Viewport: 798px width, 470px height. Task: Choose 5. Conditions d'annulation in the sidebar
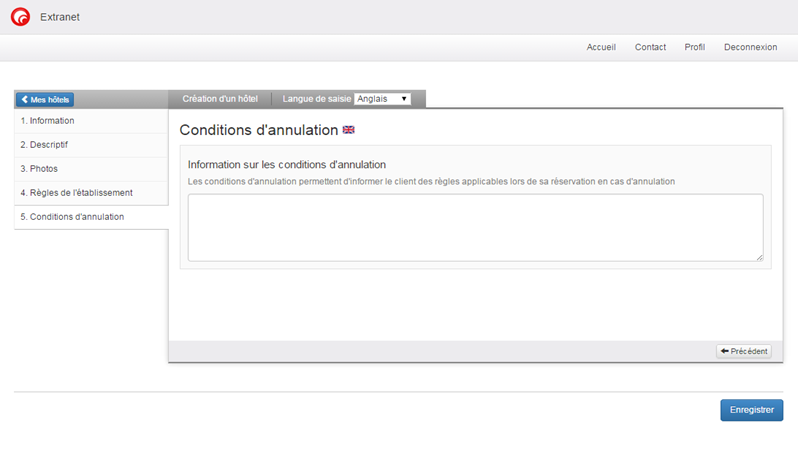72,217
